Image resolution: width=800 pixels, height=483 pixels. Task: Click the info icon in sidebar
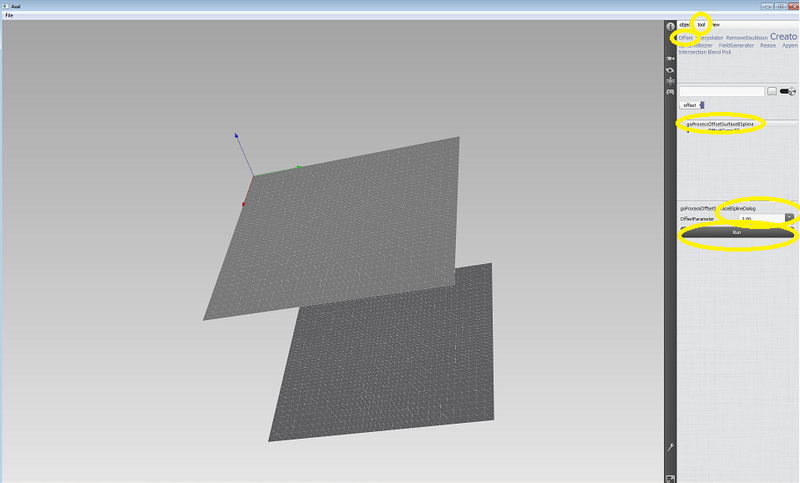pyautogui.click(x=670, y=26)
